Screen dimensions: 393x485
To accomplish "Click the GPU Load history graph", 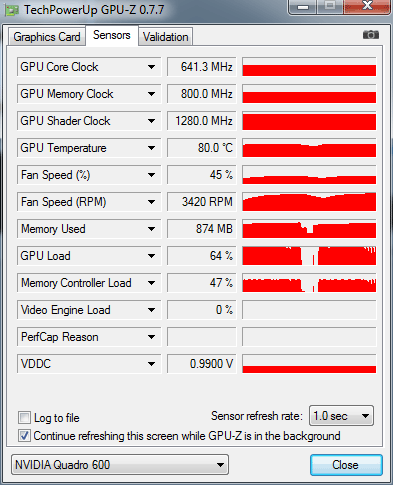I will [x=309, y=256].
